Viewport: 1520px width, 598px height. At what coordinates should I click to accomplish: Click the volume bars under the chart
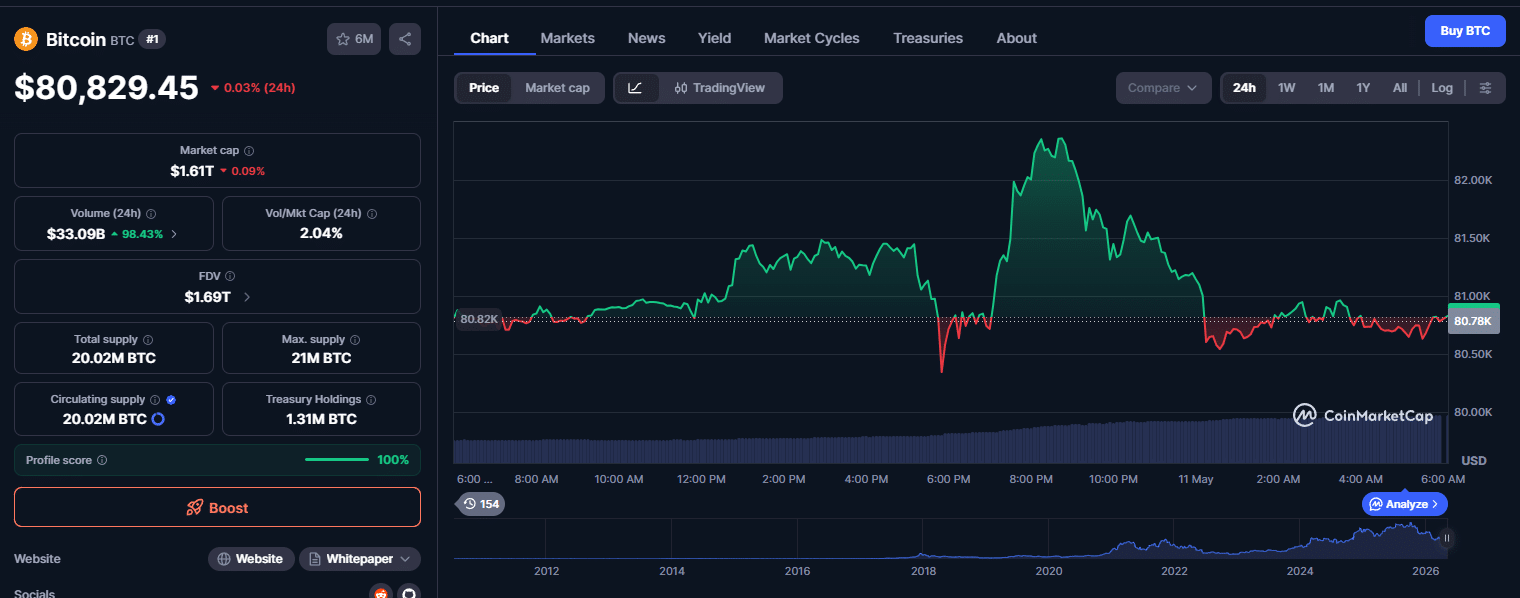coord(950,442)
